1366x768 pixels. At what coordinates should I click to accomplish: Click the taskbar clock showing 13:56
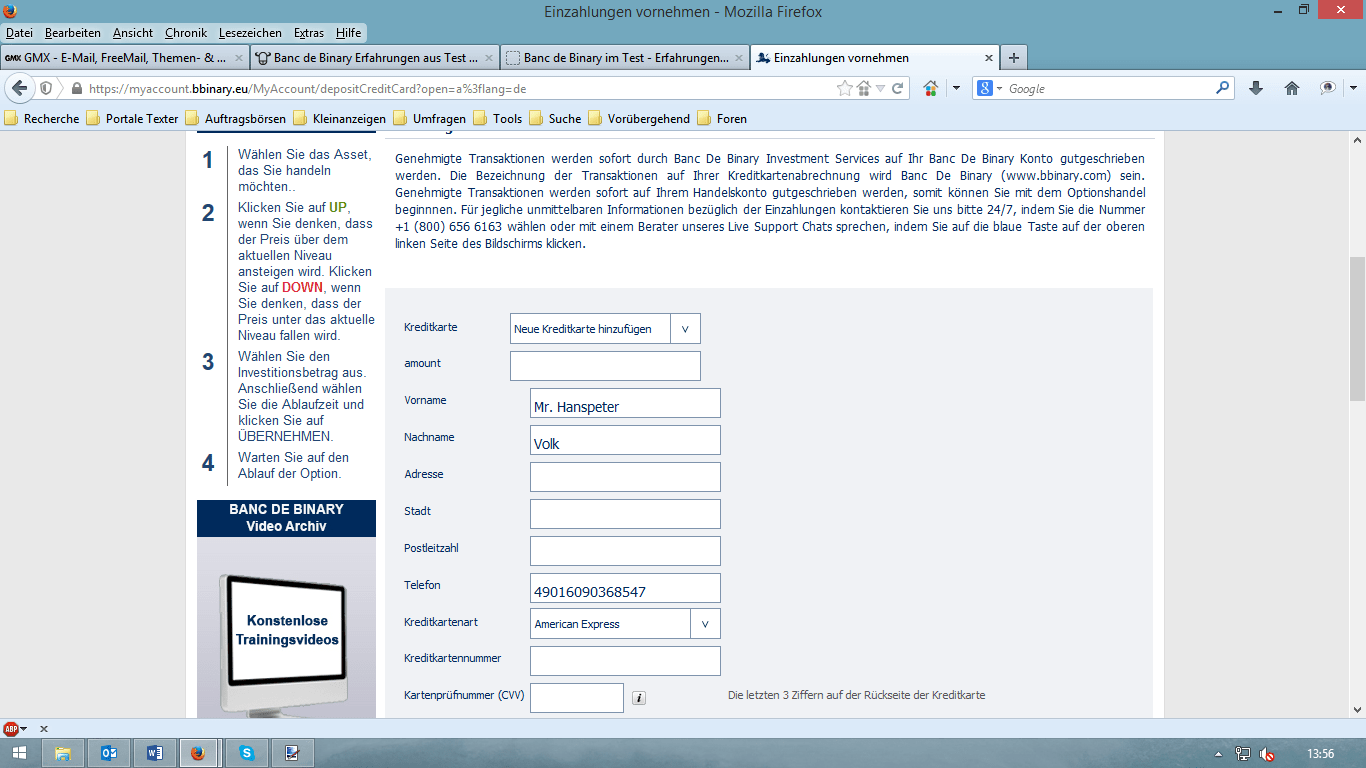tap(1320, 753)
